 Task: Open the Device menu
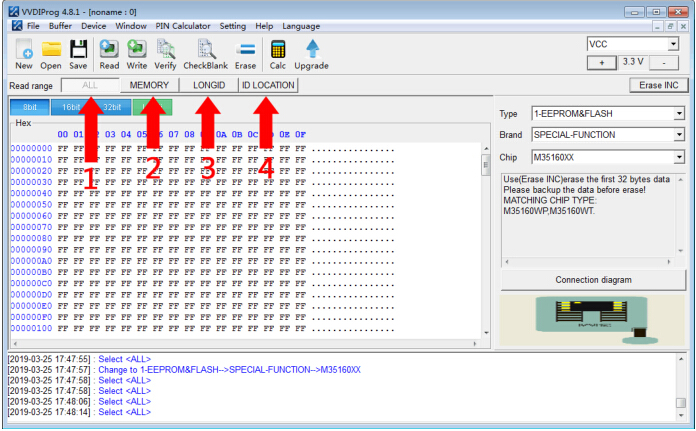click(x=94, y=26)
